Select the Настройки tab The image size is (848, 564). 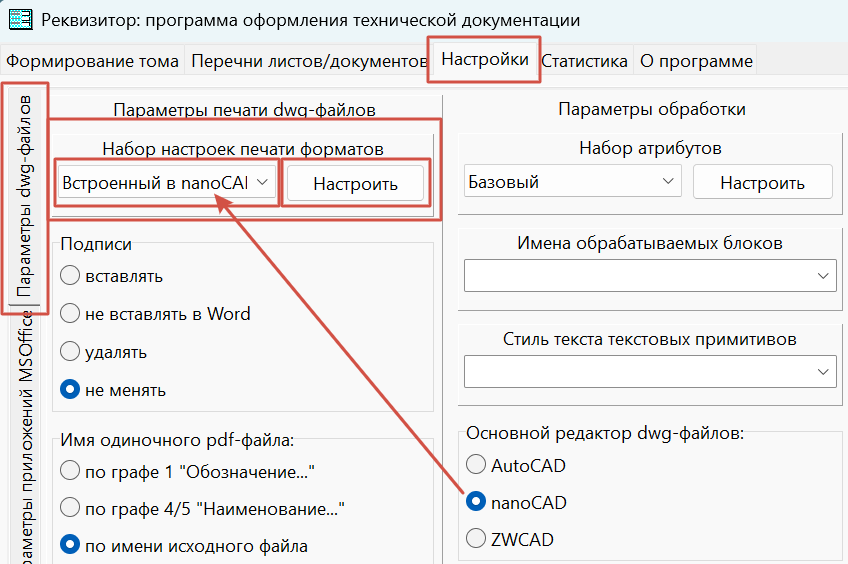485,59
